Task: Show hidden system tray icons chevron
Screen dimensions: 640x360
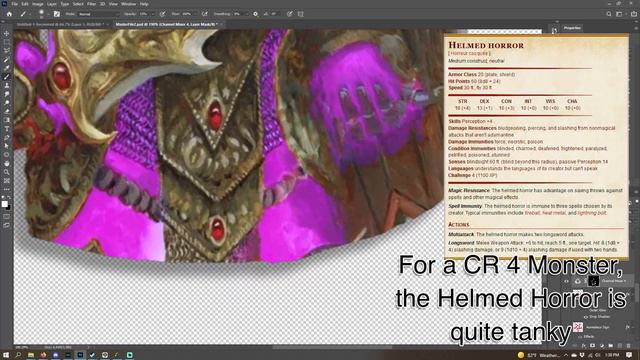Action: click(566, 355)
